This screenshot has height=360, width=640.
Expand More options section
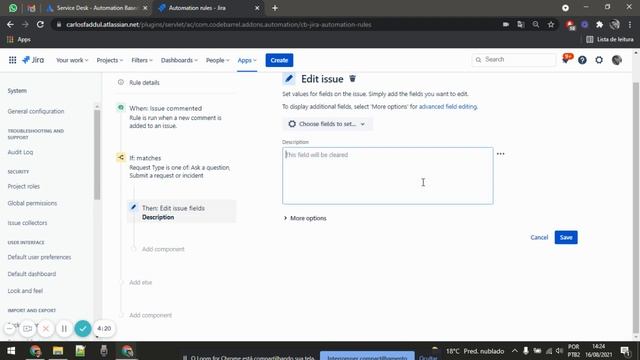coord(305,218)
